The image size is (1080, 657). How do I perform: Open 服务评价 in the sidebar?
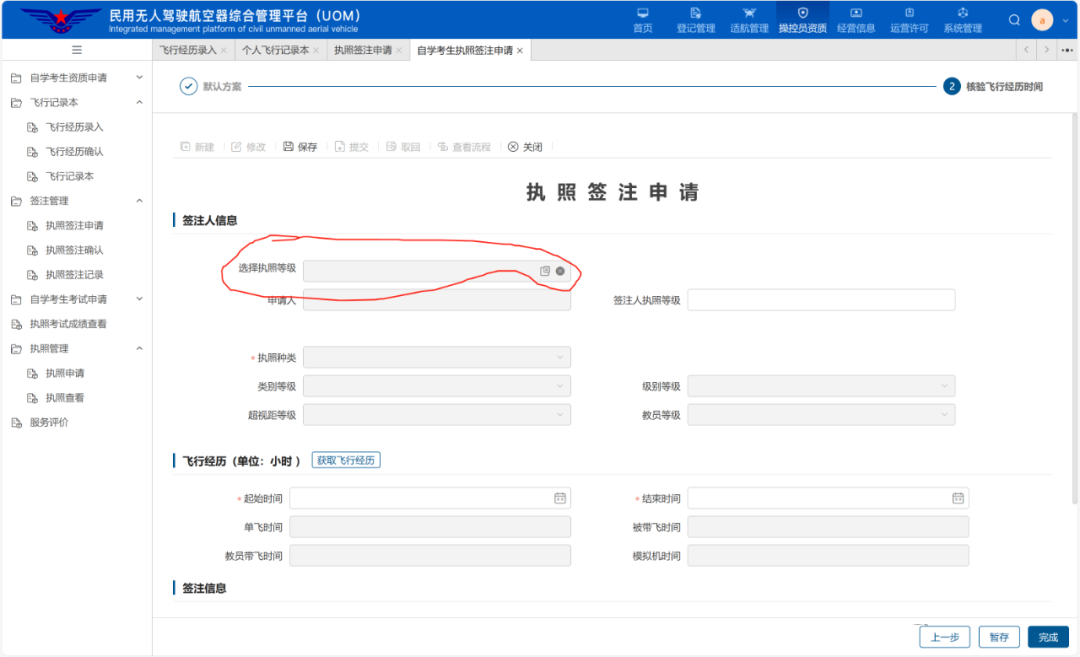(49, 422)
